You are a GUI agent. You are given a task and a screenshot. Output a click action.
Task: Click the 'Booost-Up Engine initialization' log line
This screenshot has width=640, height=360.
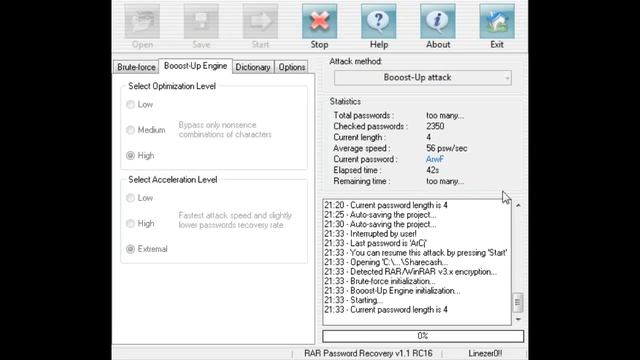pyautogui.click(x=392, y=291)
